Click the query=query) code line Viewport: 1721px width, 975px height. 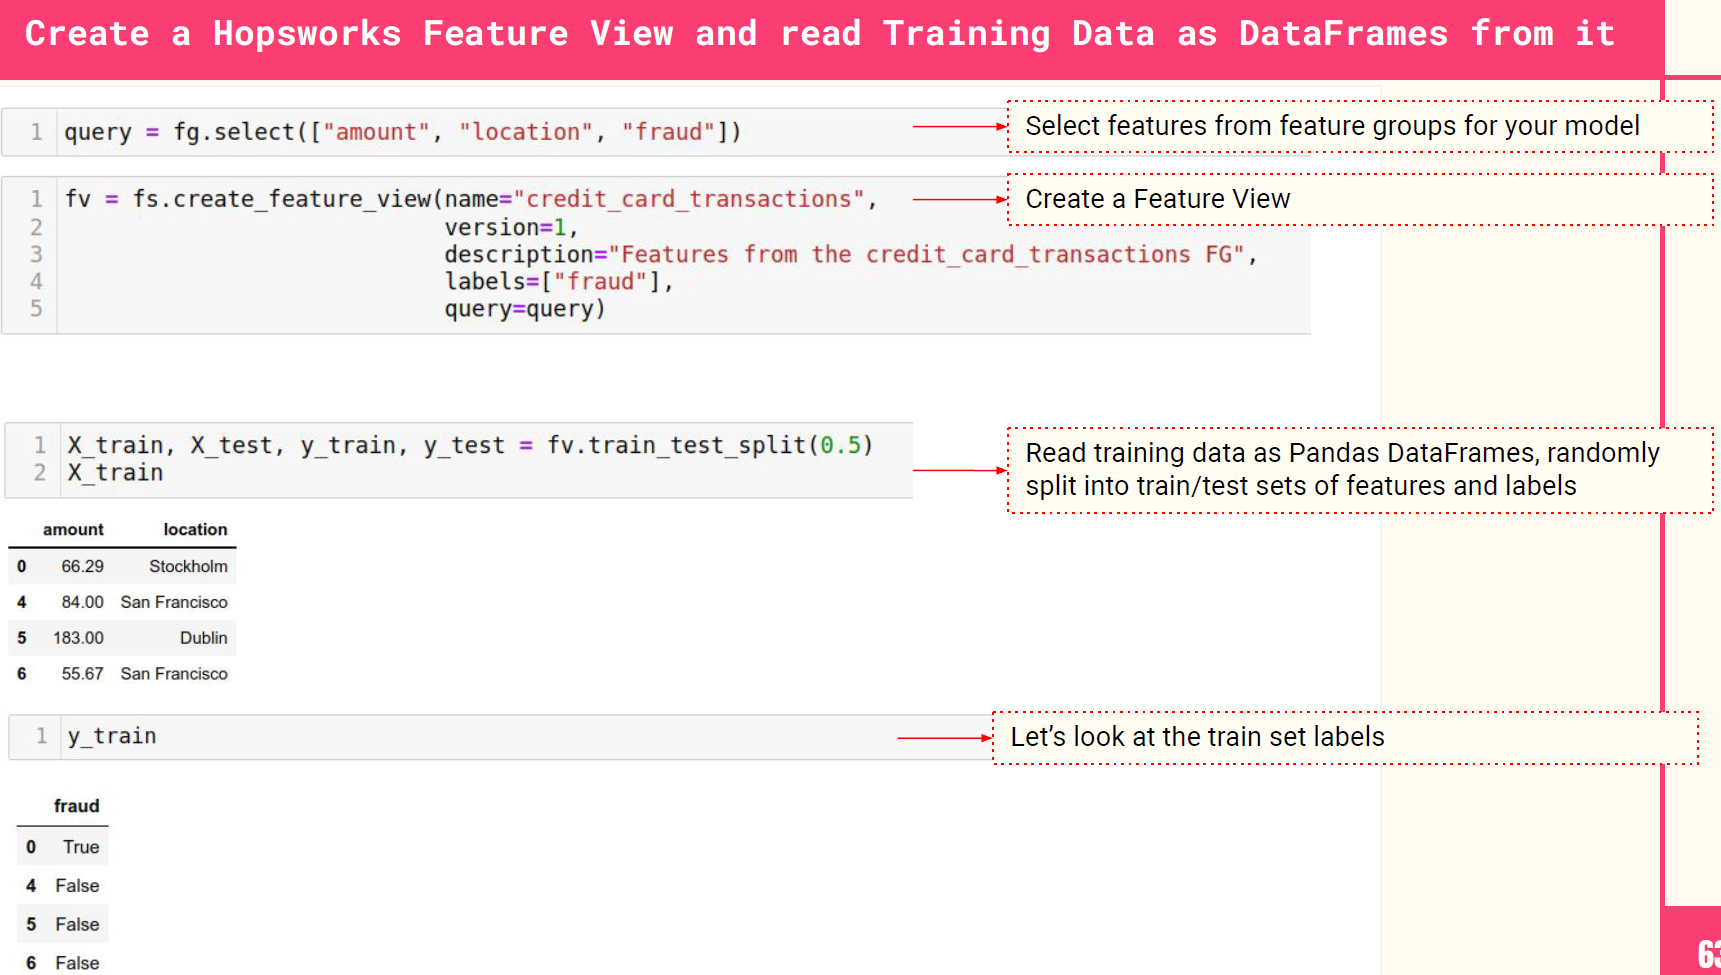tap(525, 309)
